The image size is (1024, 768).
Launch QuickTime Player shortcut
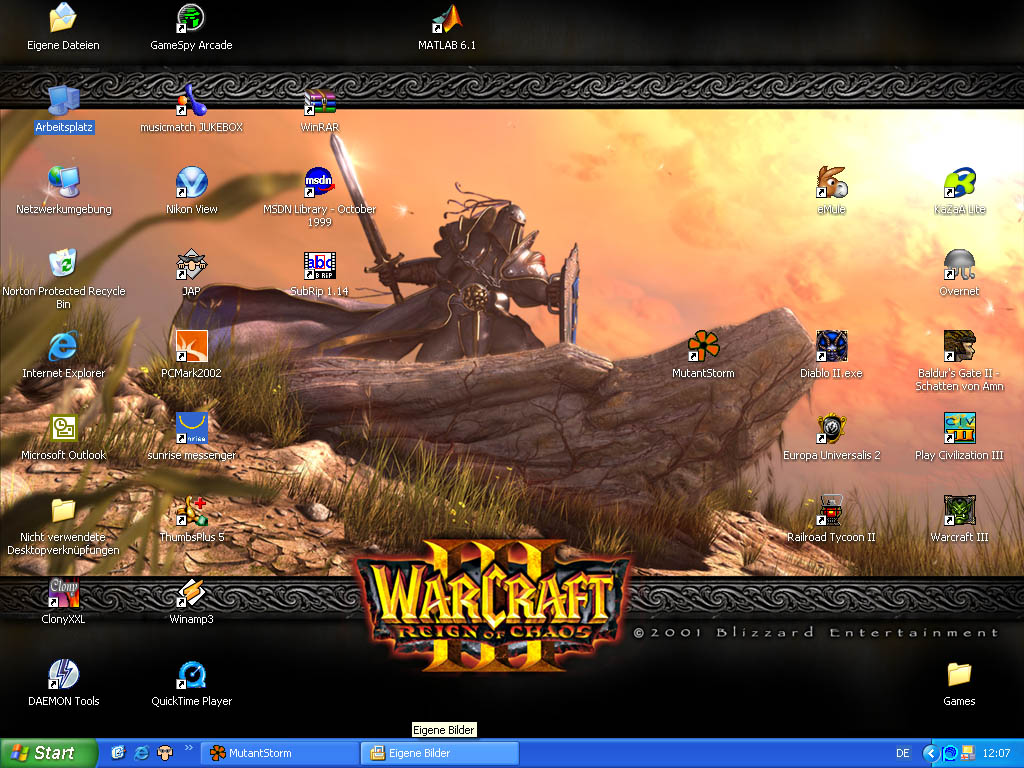point(191,675)
